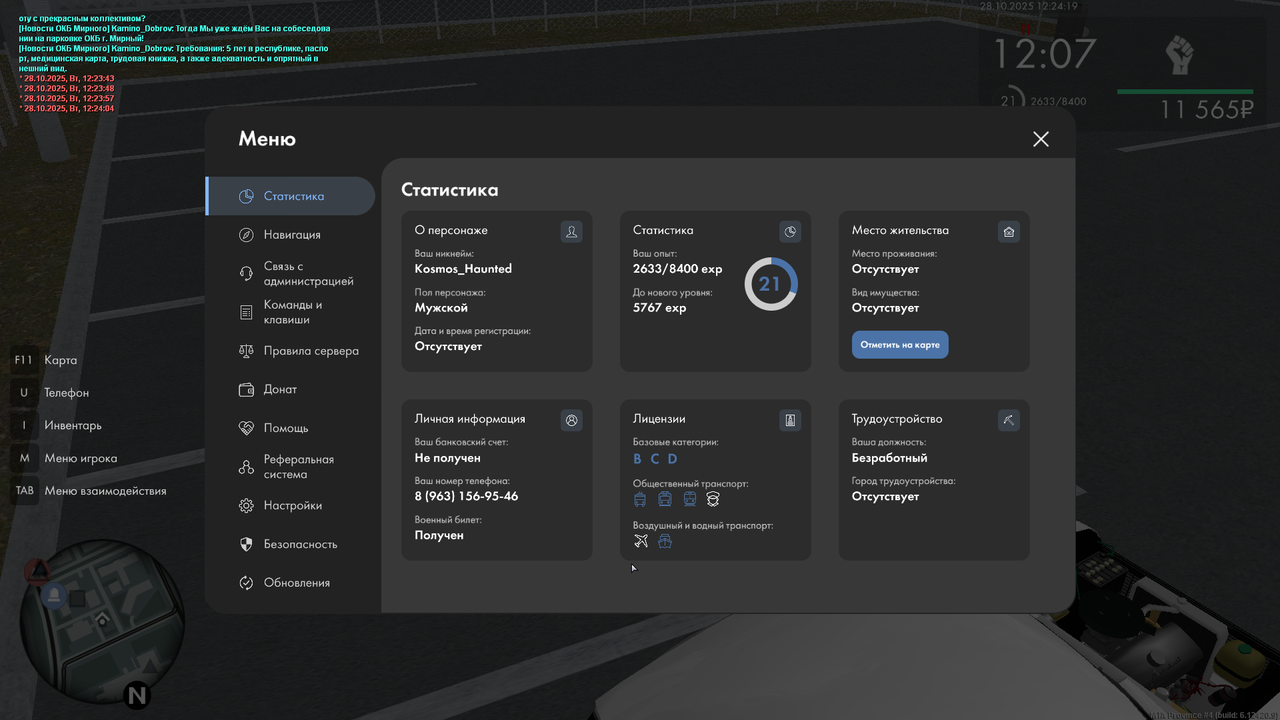The image size is (1280, 720).
Task: Click the 5767 exp remaining value
Action: (659, 308)
